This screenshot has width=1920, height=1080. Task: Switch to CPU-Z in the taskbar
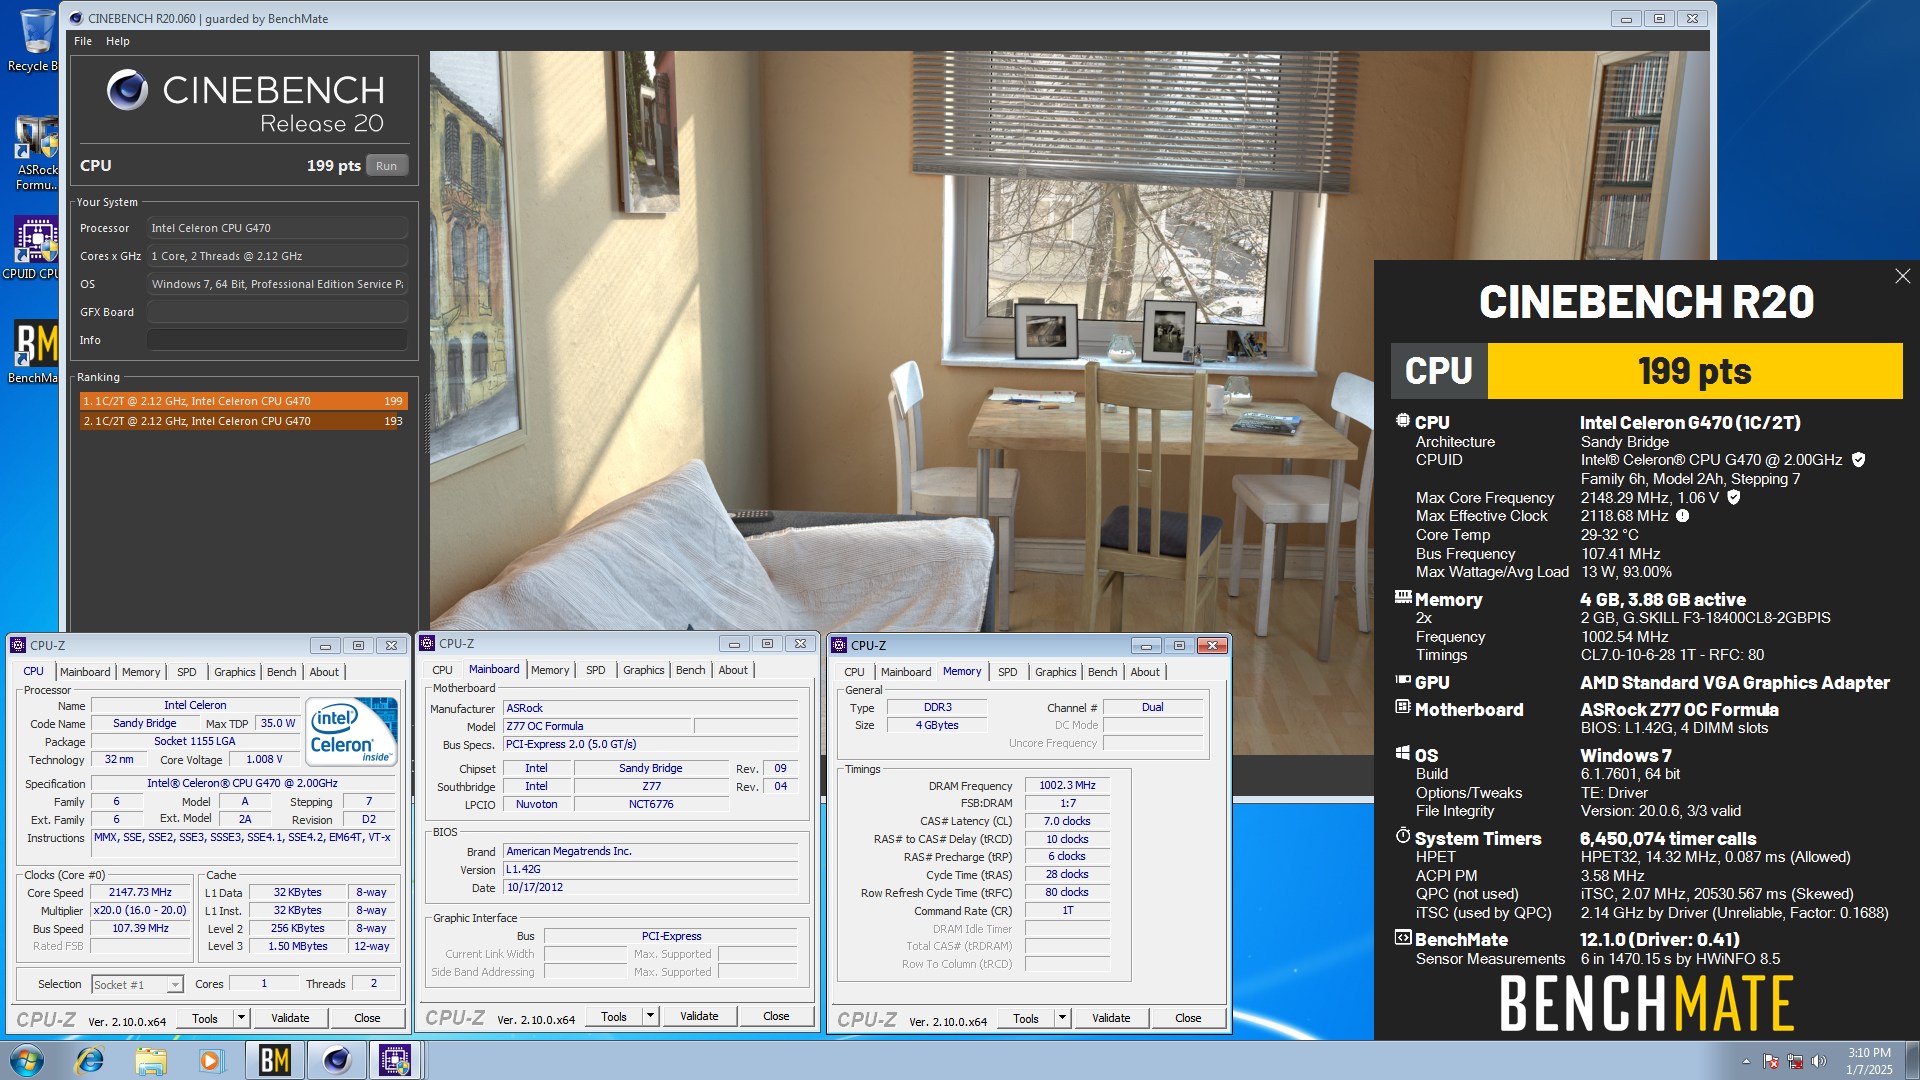[x=395, y=1060]
